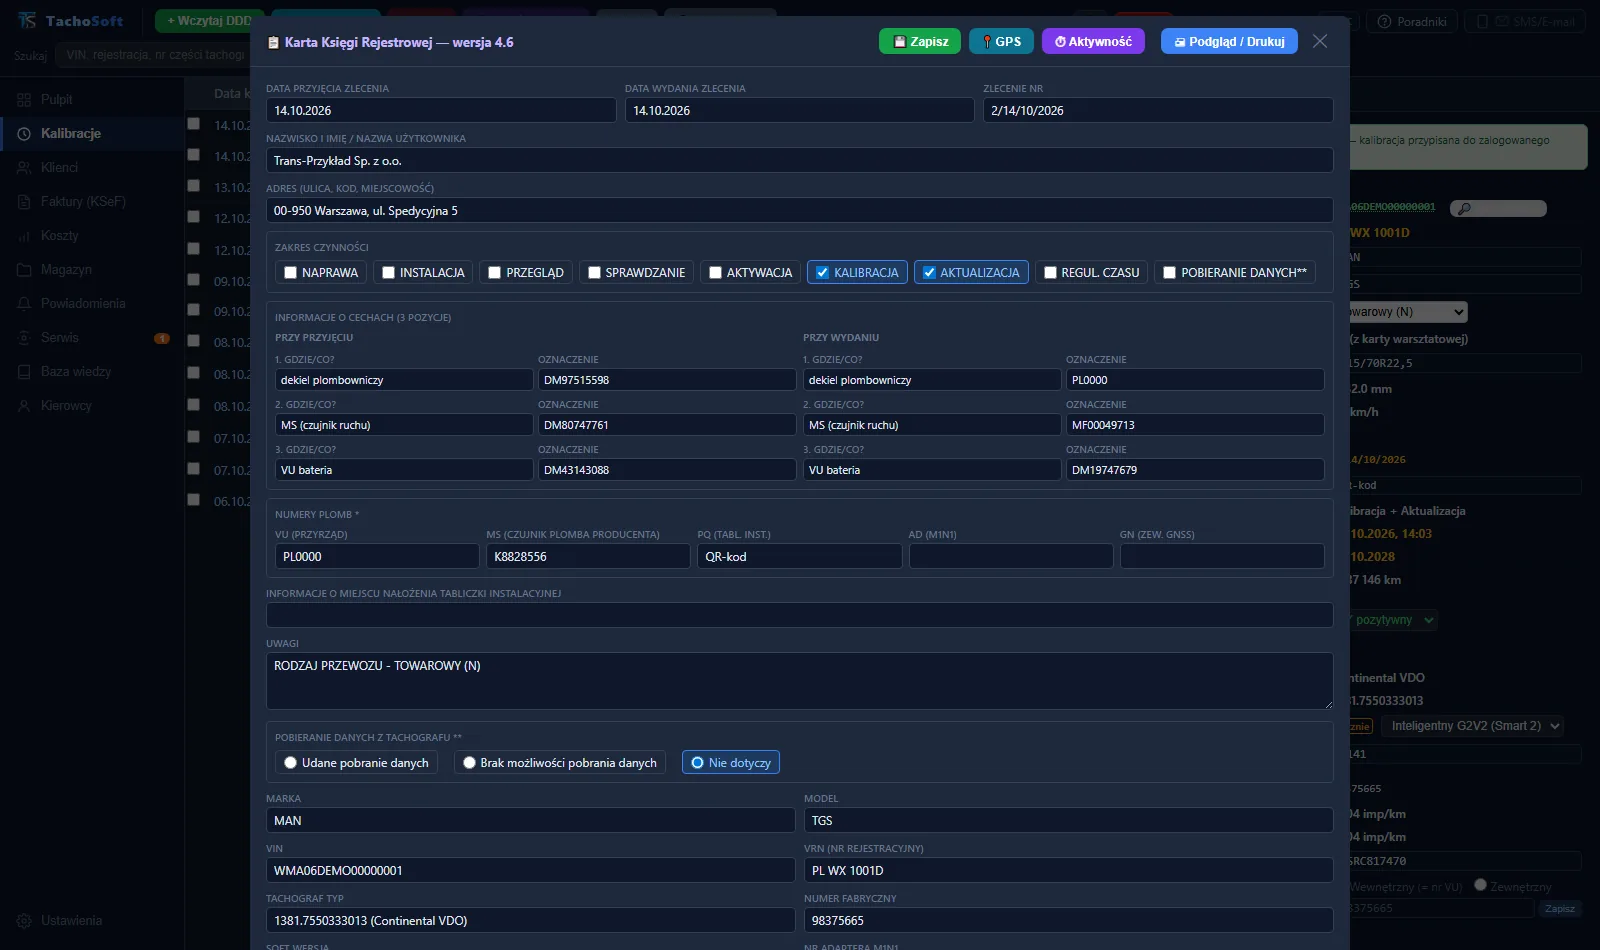The width and height of the screenshot is (1600, 950).
Task: Click the K8828556 MS plomba field
Action: point(588,556)
